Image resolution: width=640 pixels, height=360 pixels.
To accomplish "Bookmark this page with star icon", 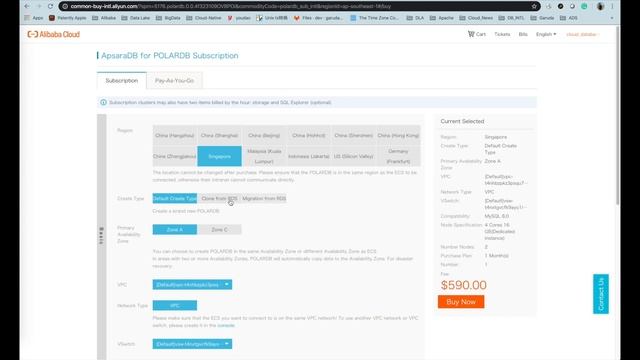I will click(x=534, y=6).
